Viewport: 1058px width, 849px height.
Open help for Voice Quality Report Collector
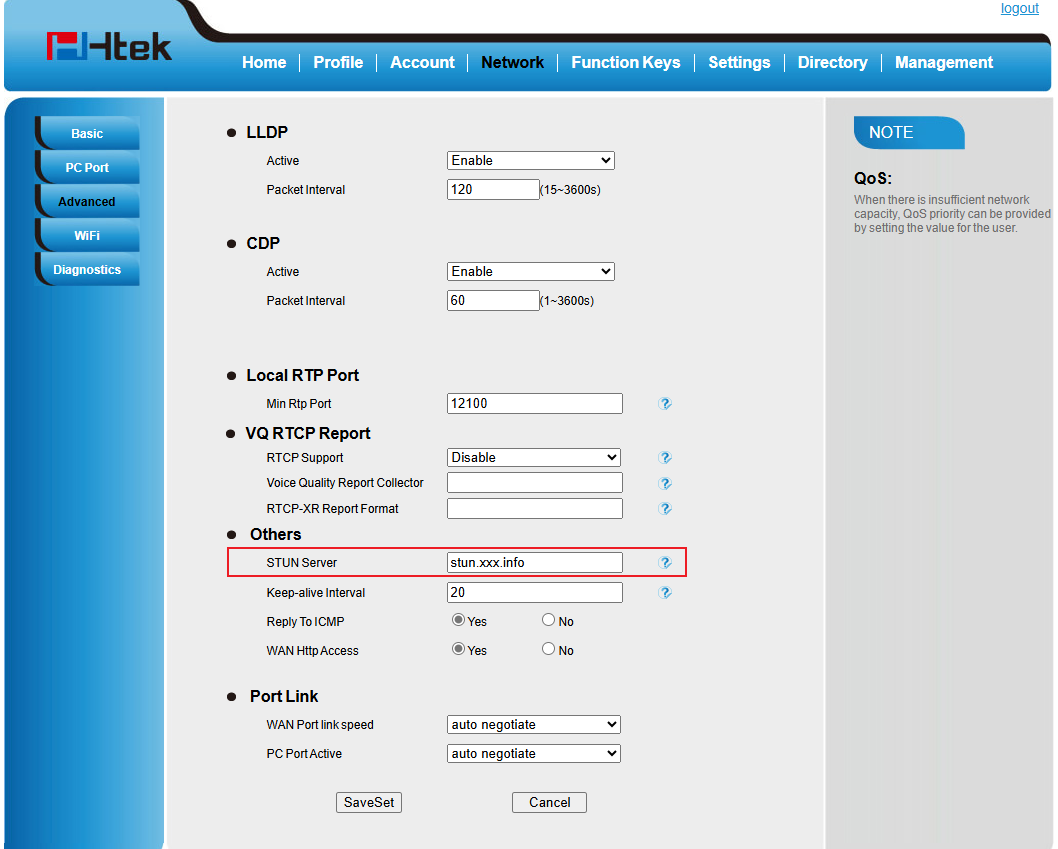[x=665, y=483]
